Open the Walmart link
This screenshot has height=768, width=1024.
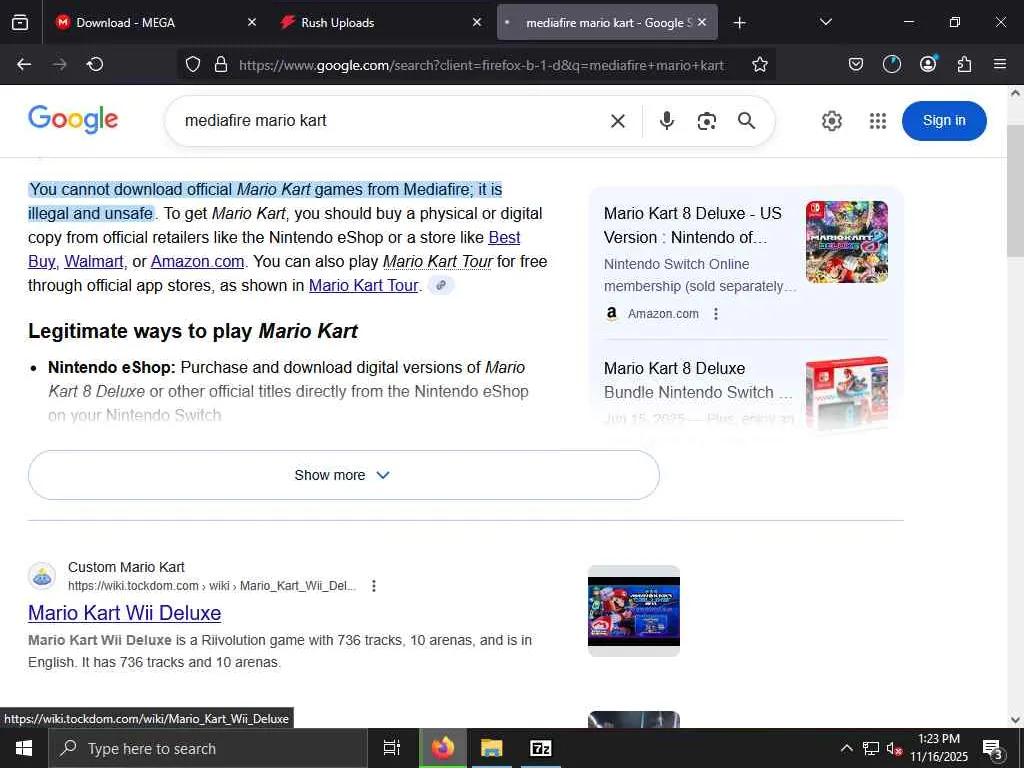pos(94,261)
